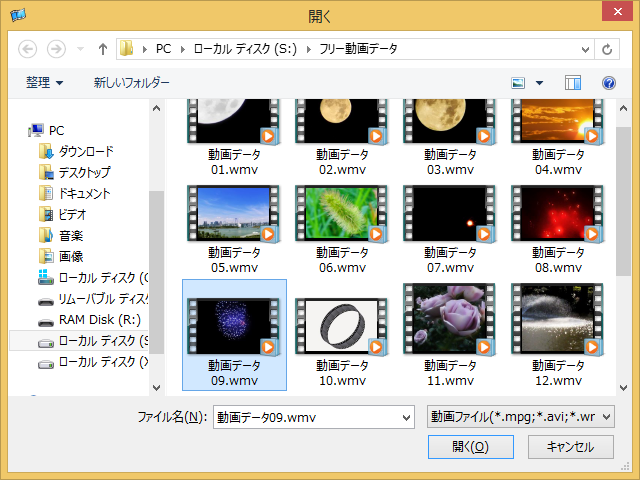Viewport: 640px width, 480px height.
Task: Open view options dropdown arrow
Action: tap(539, 83)
